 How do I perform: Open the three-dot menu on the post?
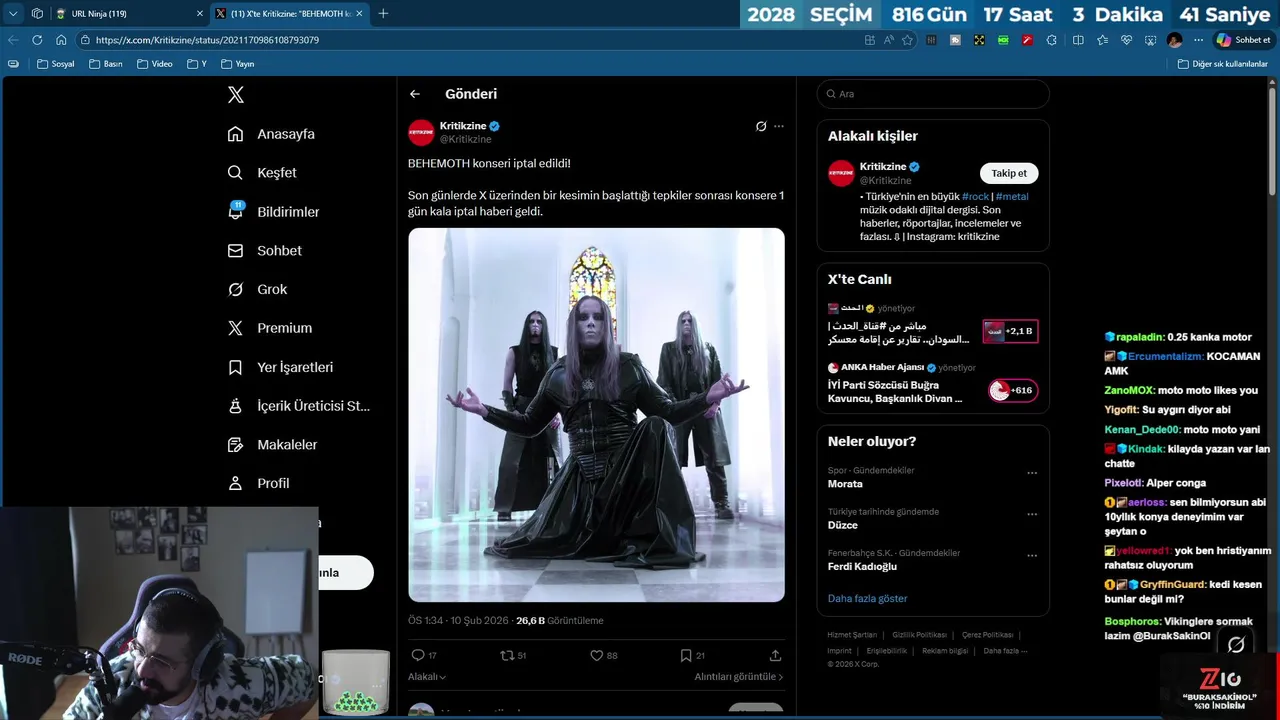pos(779,127)
